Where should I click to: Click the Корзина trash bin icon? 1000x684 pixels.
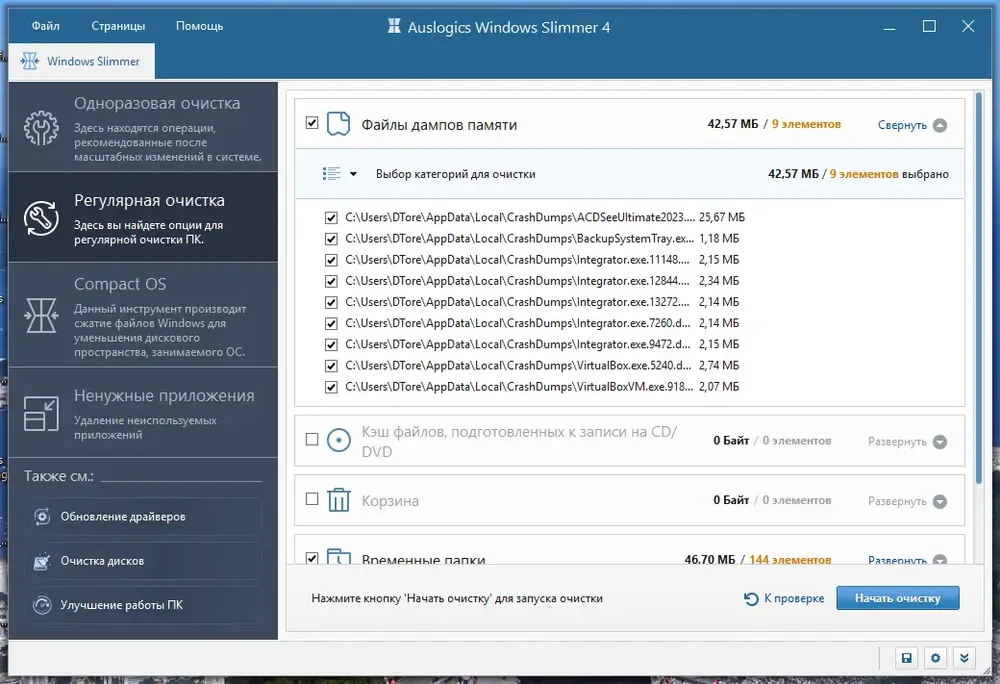point(339,500)
